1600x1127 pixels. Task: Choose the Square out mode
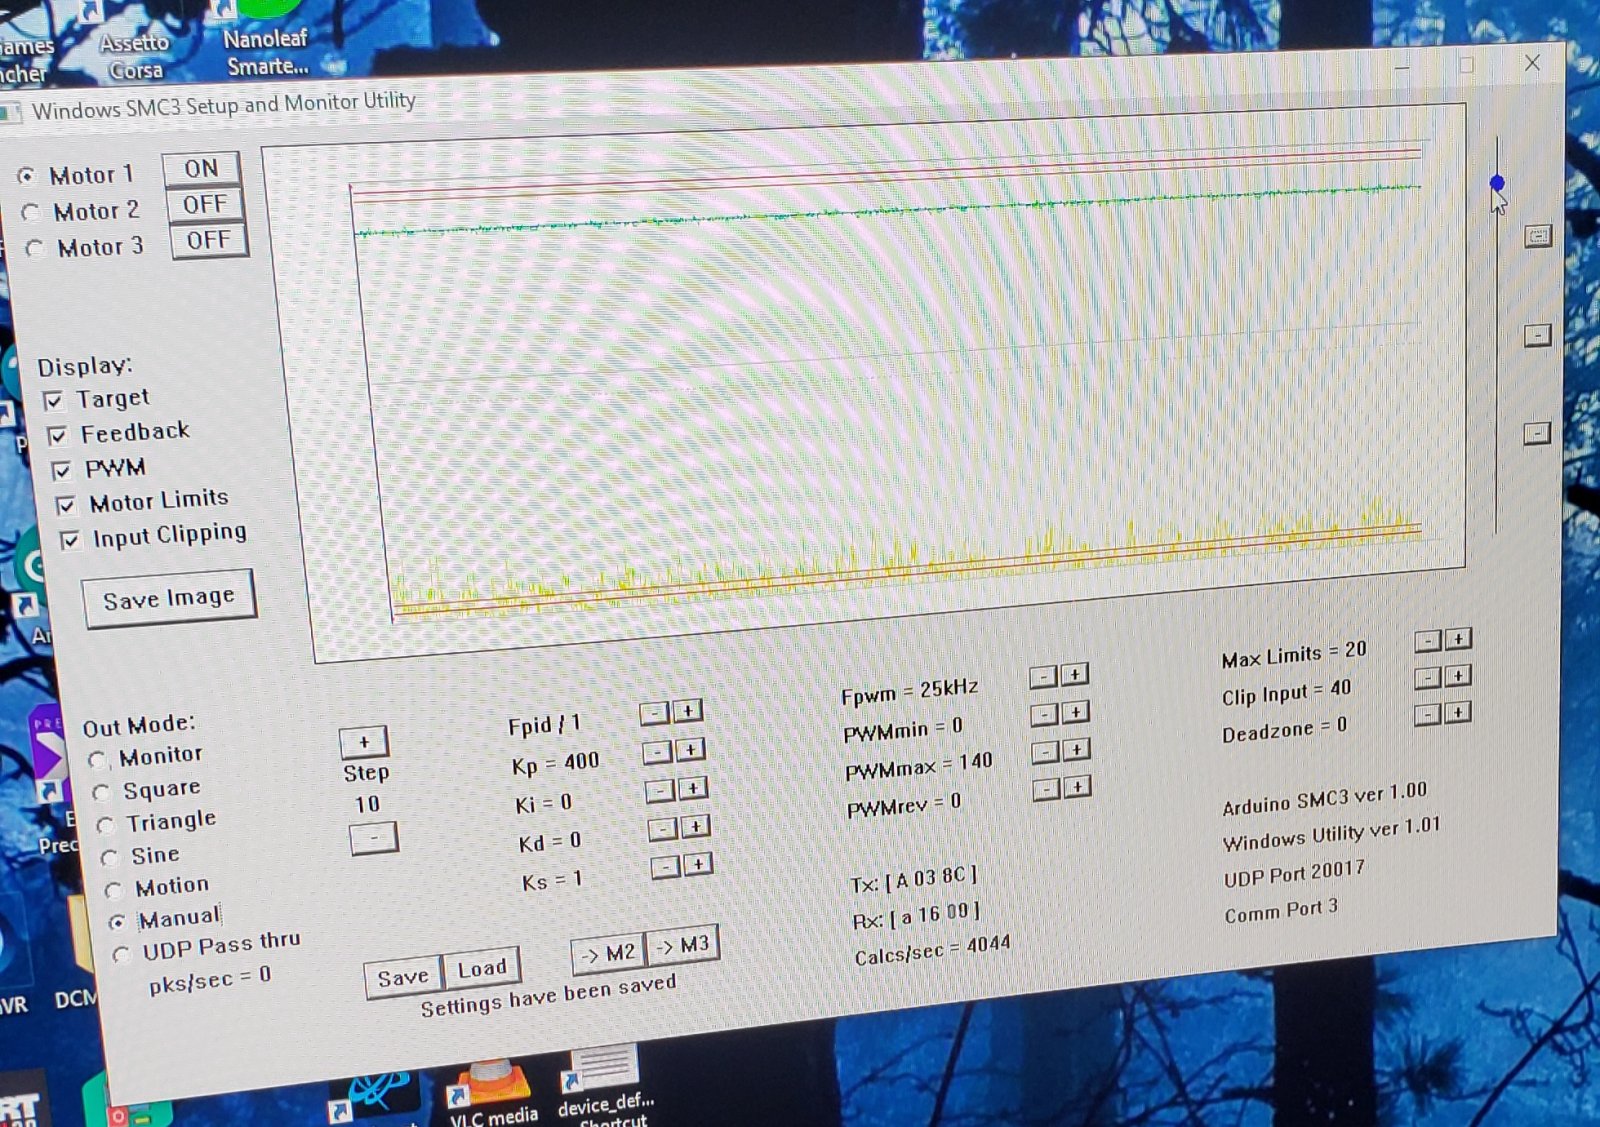click(100, 793)
